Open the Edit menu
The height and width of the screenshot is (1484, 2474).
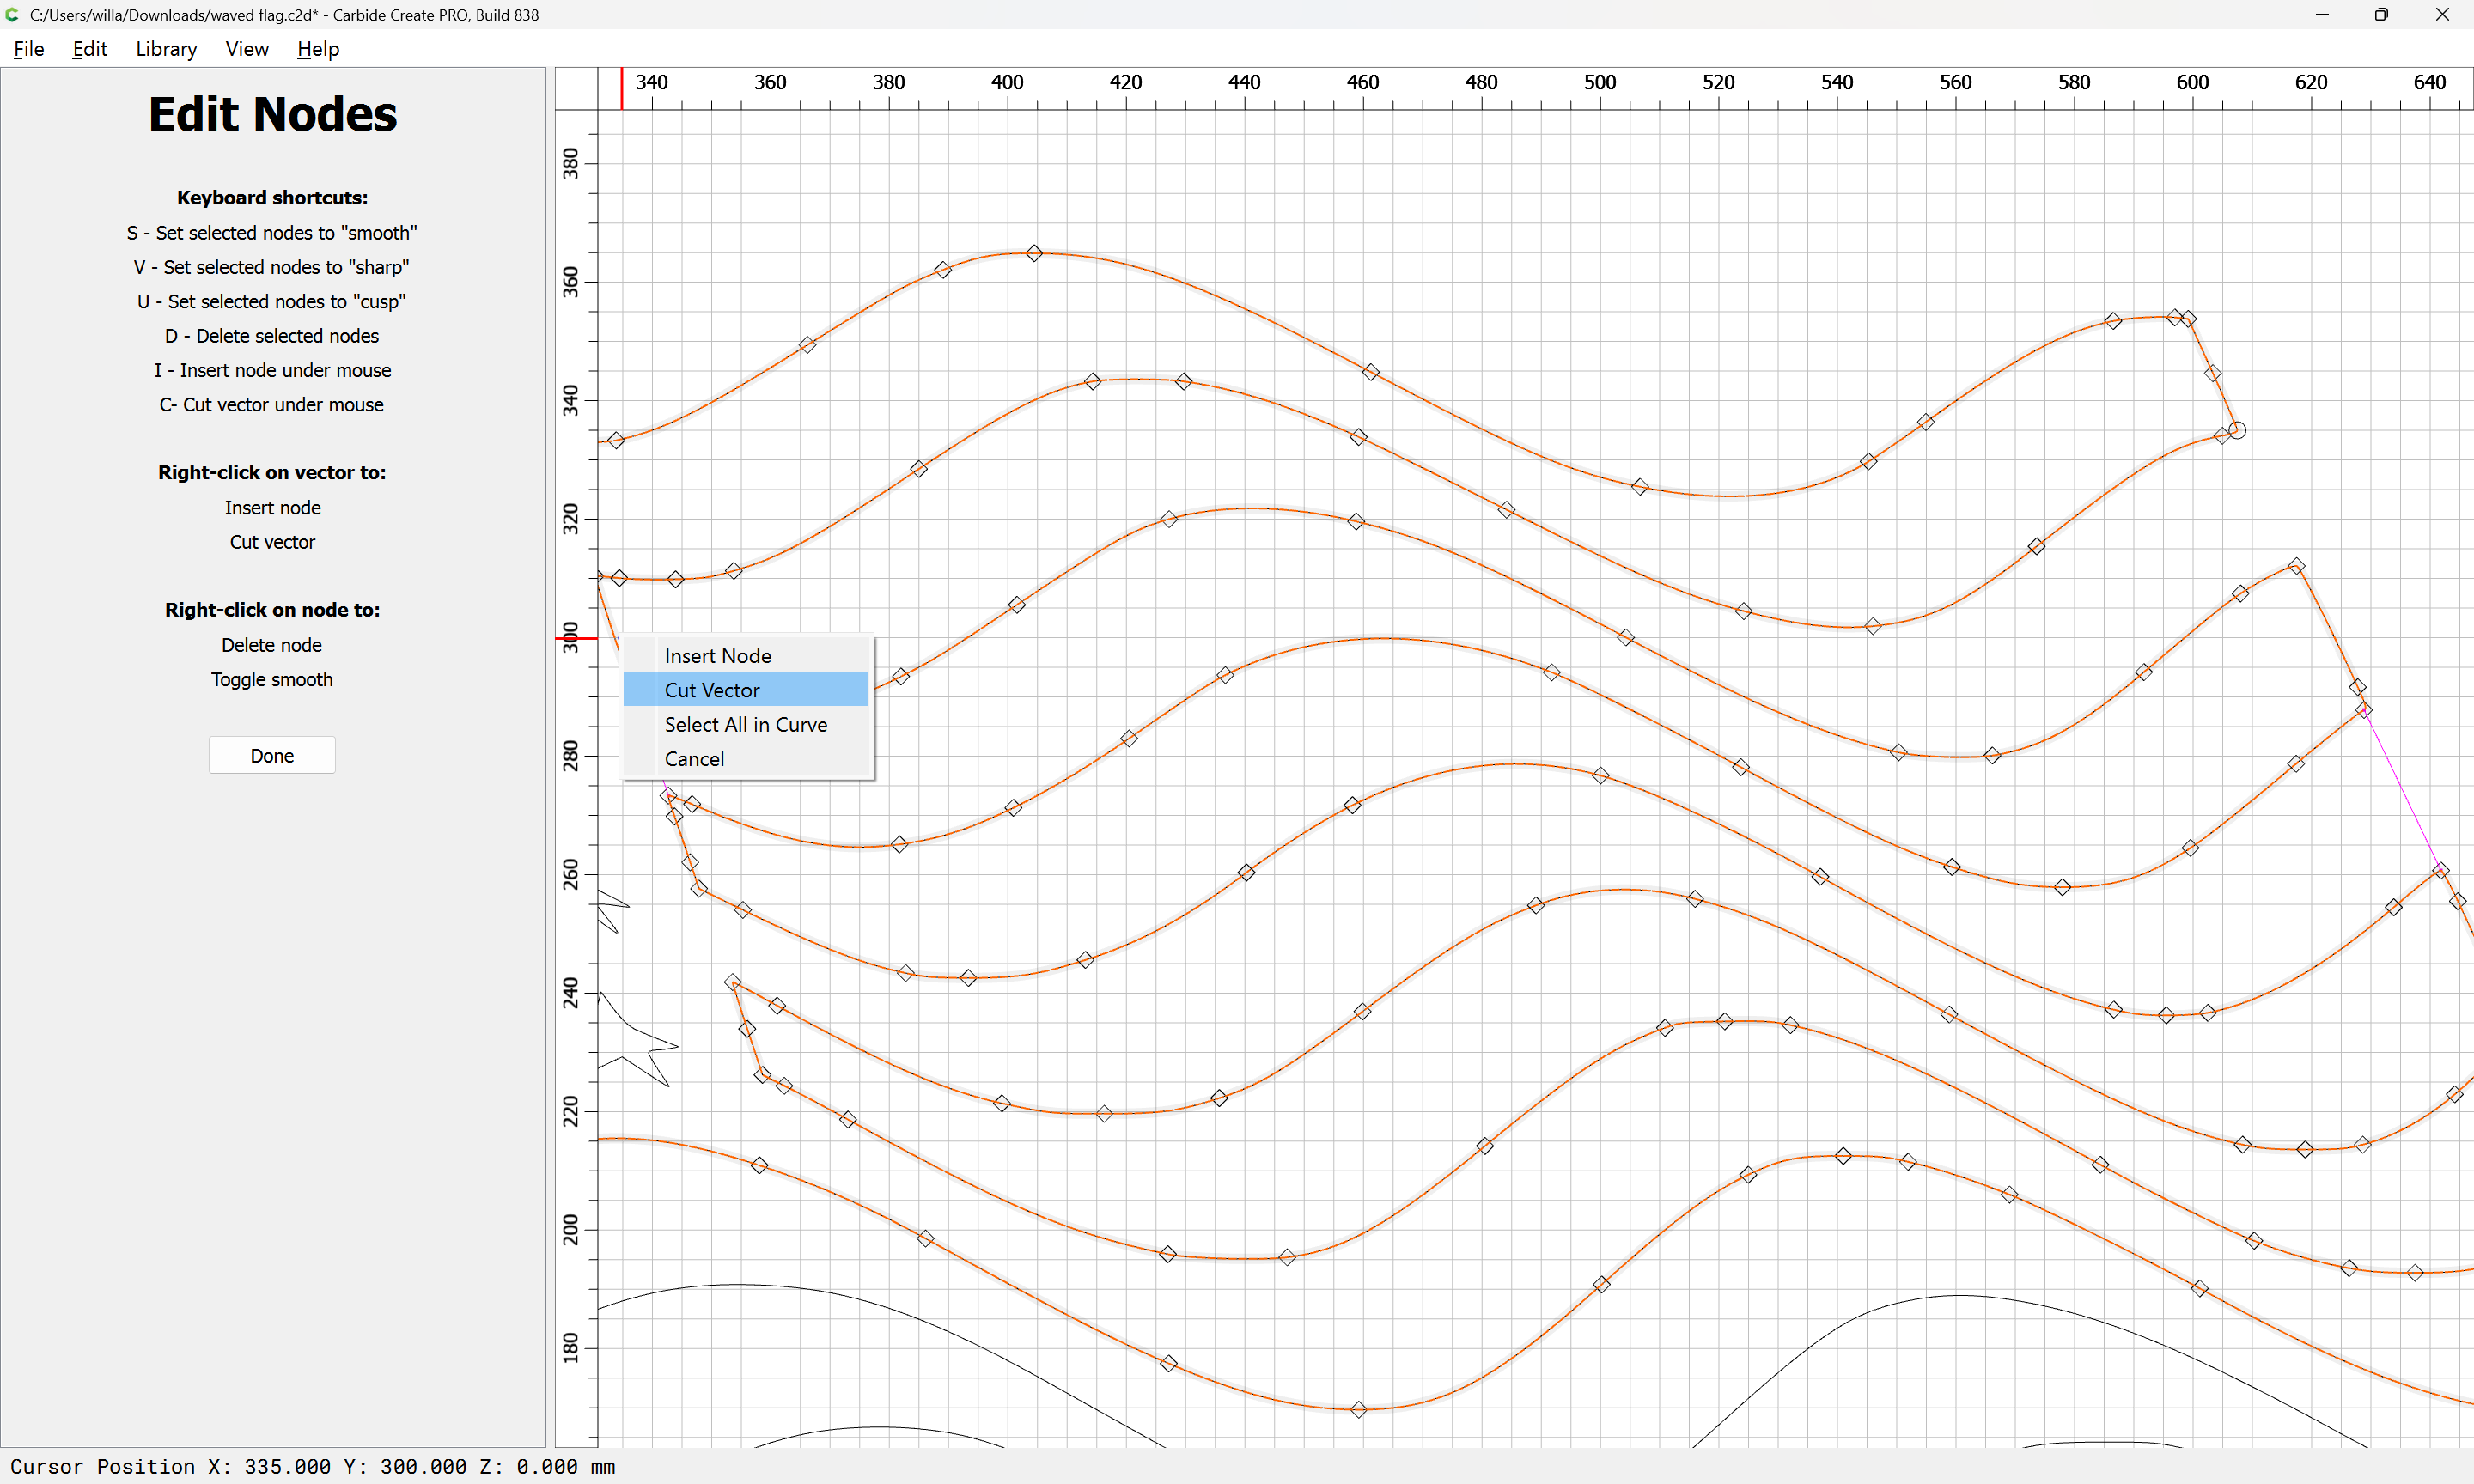click(x=89, y=49)
